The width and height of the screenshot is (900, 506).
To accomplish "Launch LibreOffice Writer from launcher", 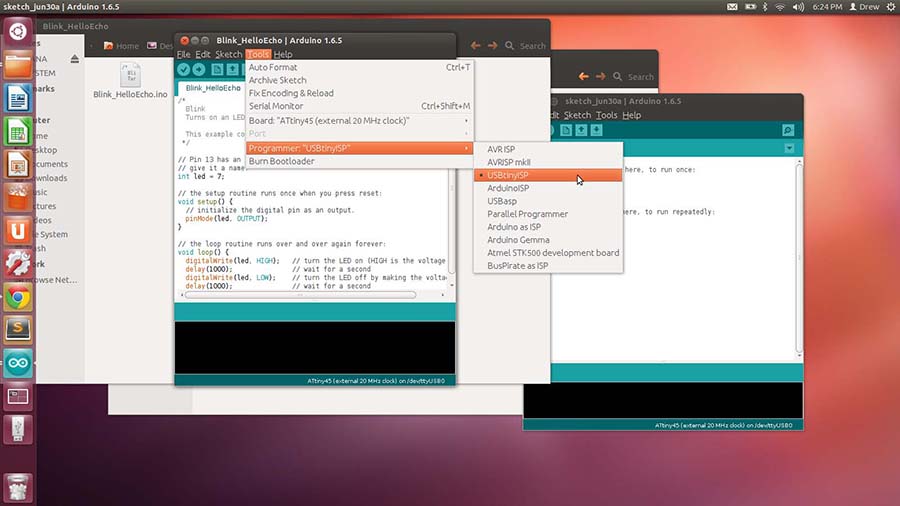I will tap(18, 98).
